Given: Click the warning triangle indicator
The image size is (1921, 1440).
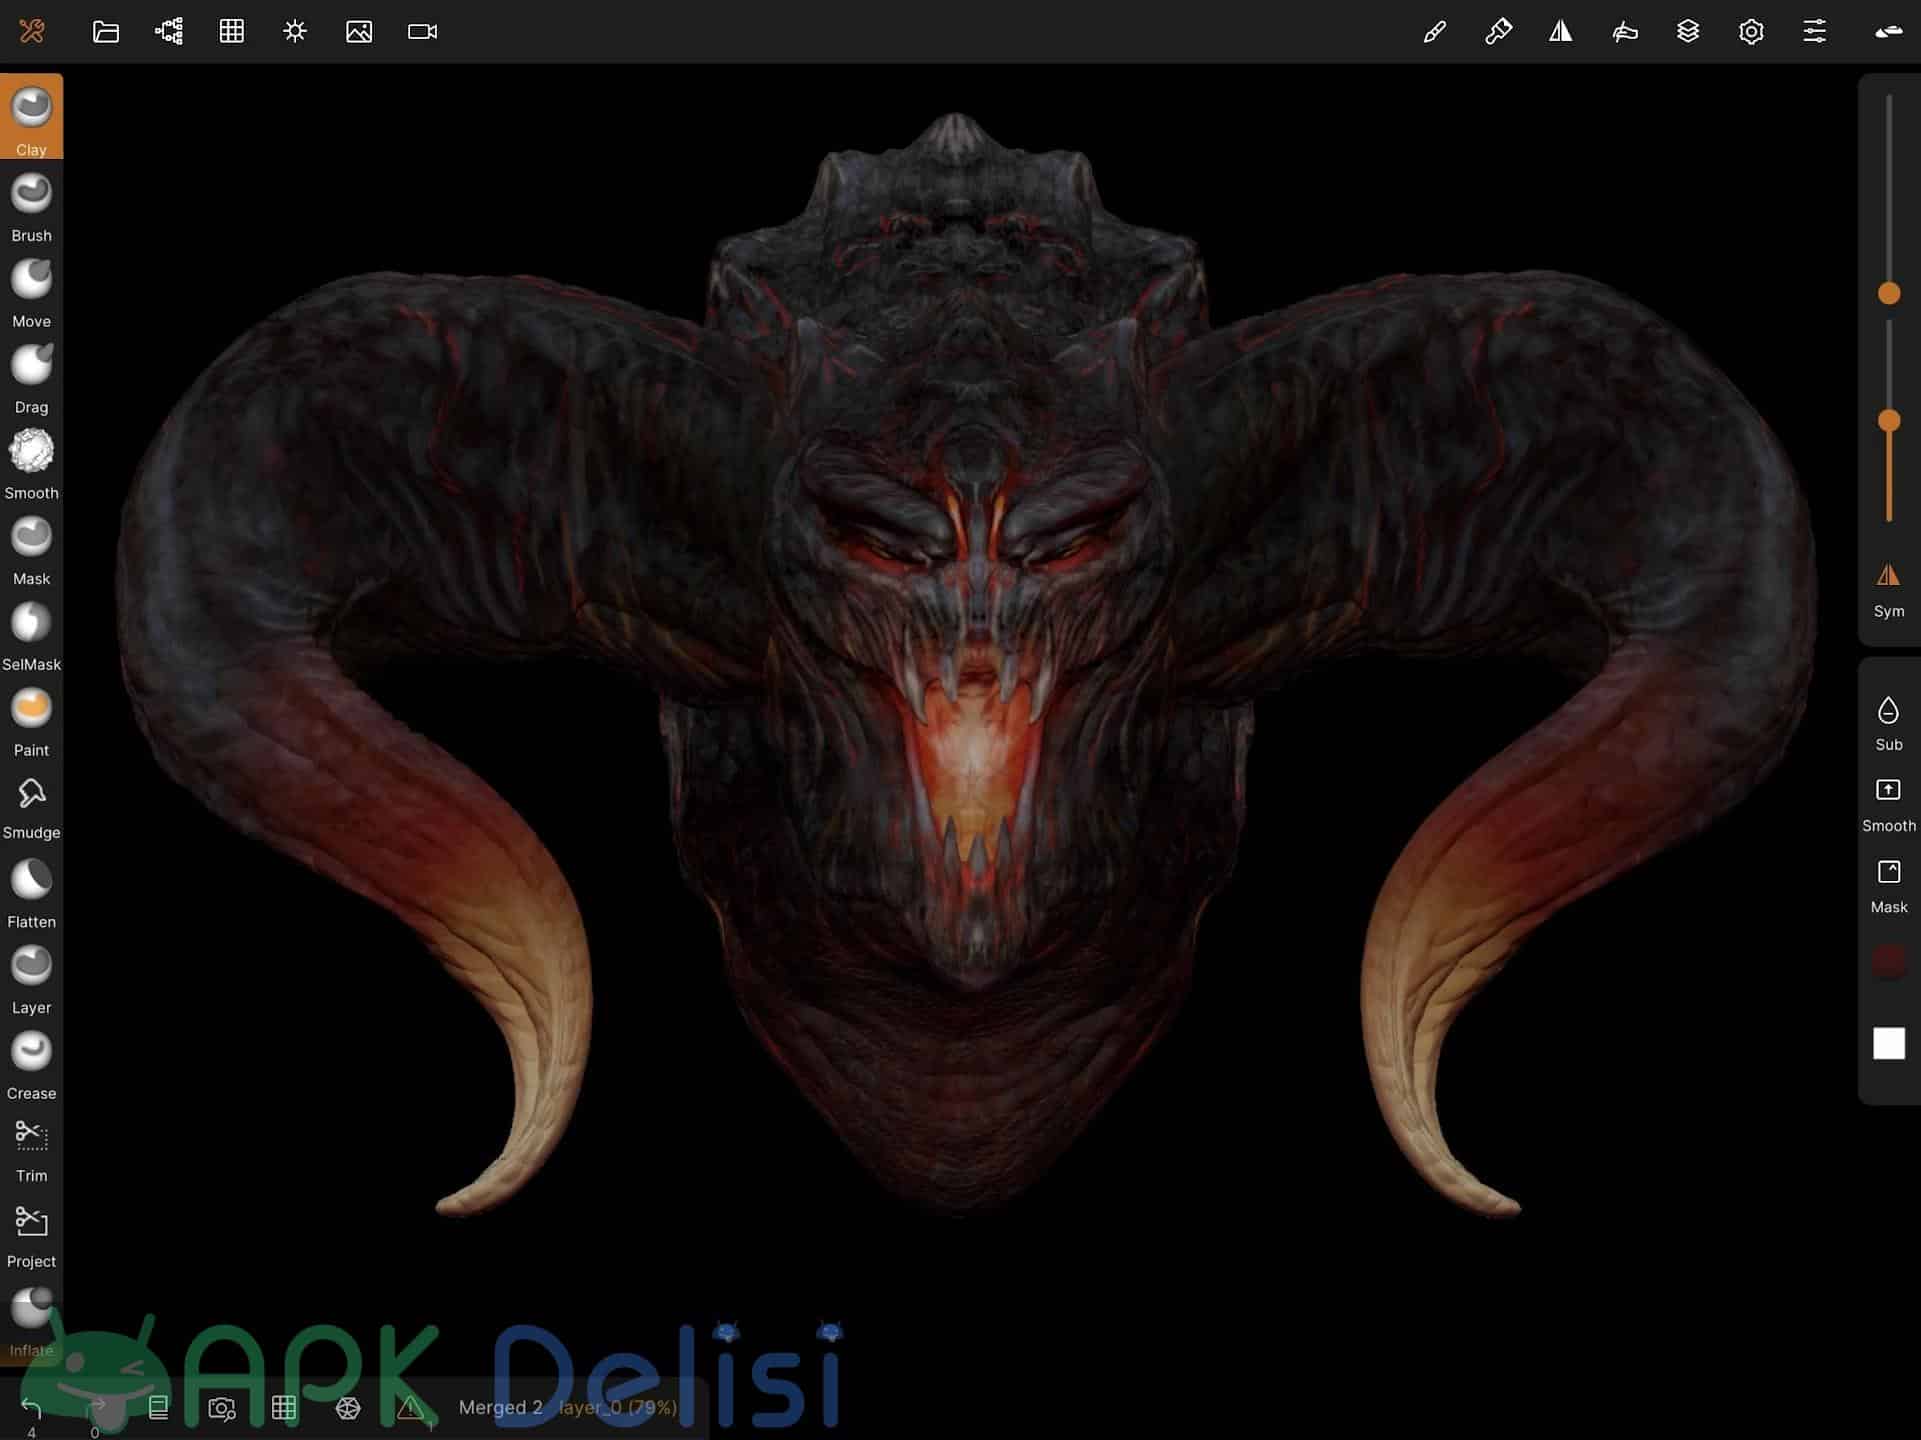Looking at the screenshot, I should (x=410, y=1408).
